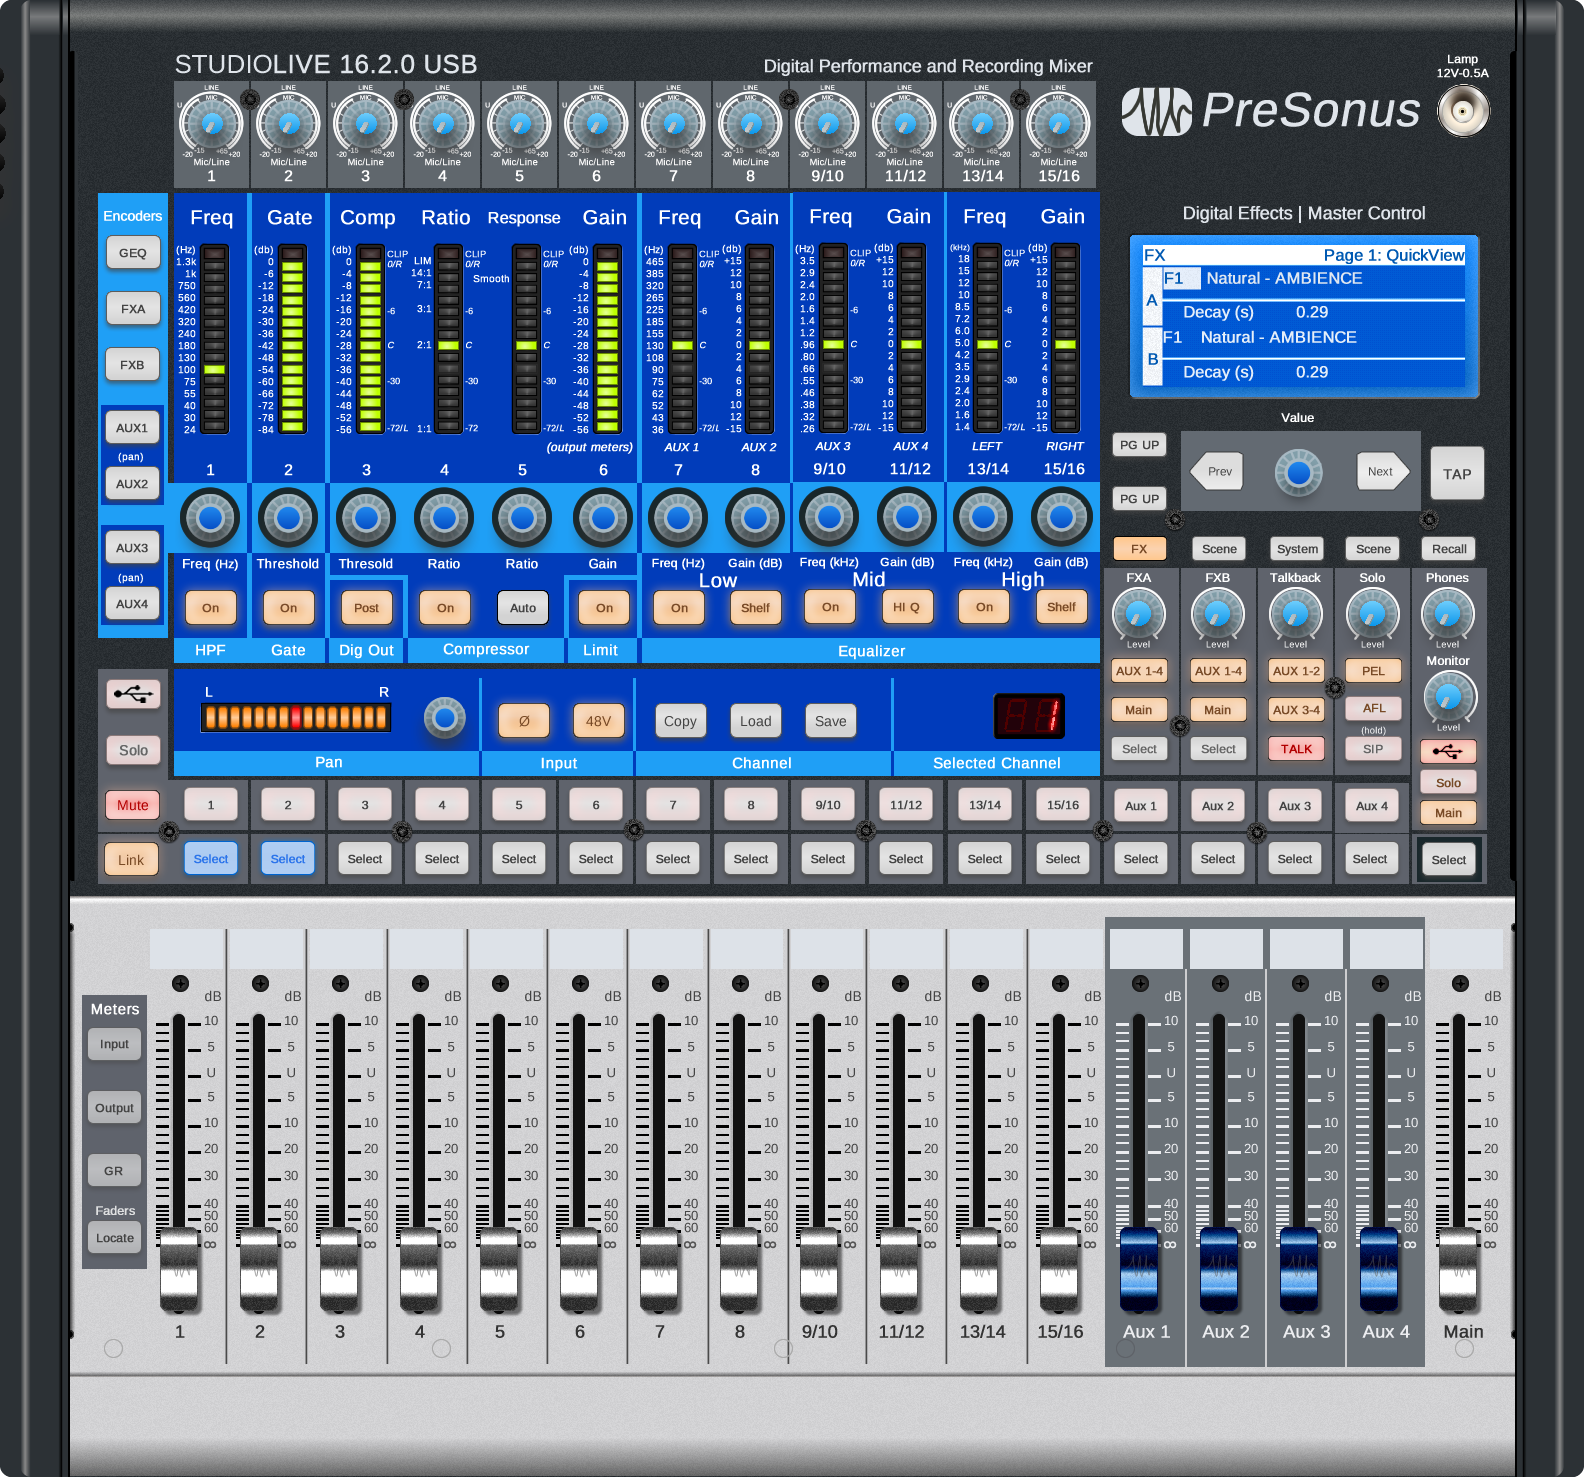Click the FX display F1 Natural - AMBIENCE row A
The height and width of the screenshot is (1479, 1586).
1313,279
